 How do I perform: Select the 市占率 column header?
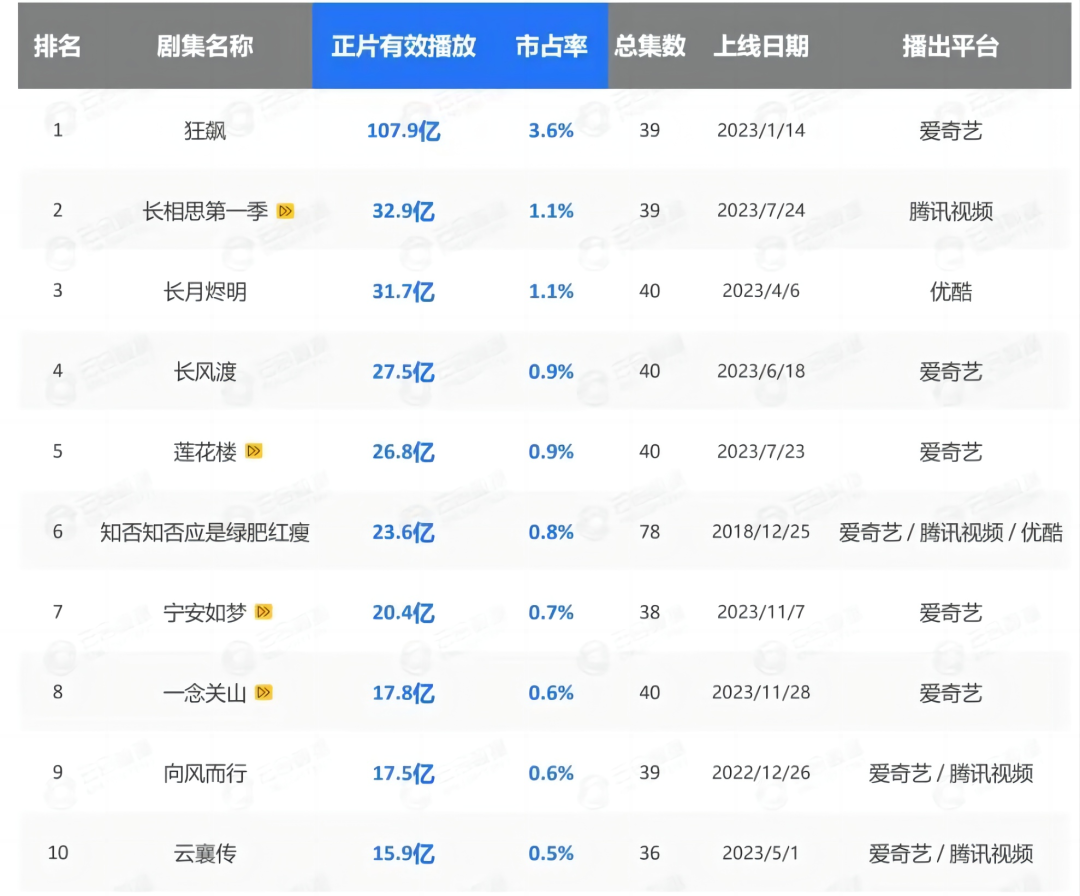pyautogui.click(x=551, y=46)
